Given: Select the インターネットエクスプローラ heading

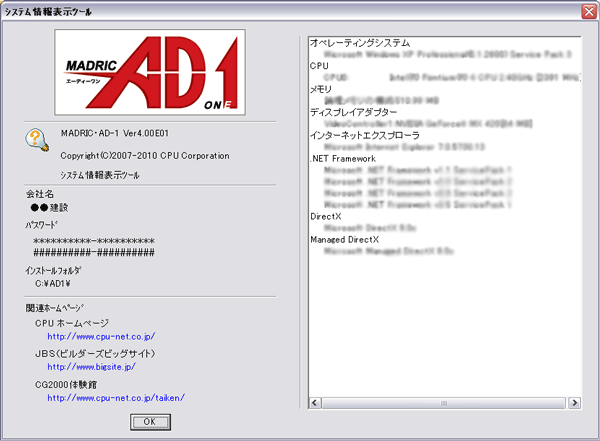Looking at the screenshot, I should (365, 135).
